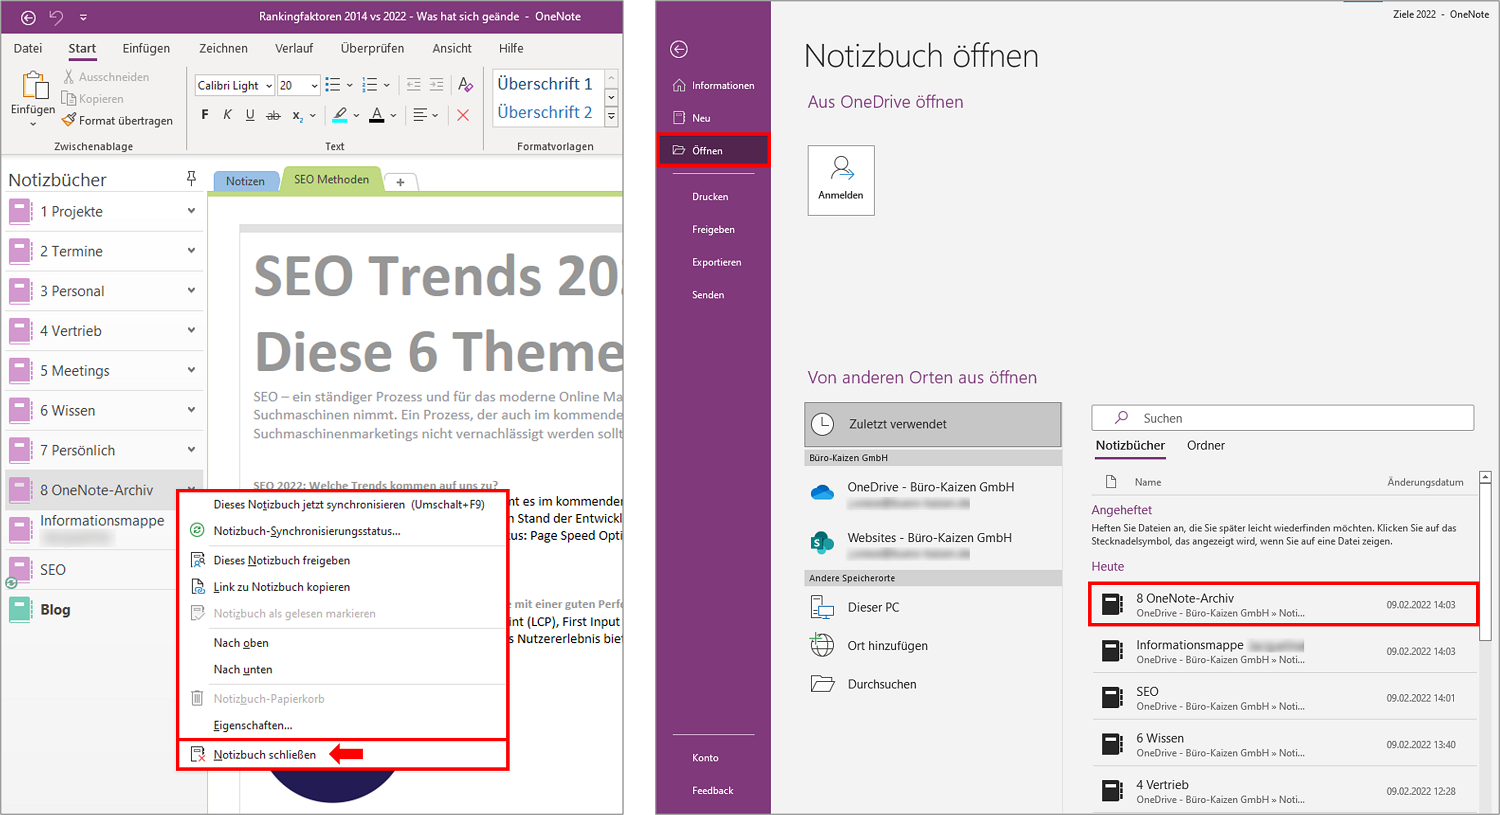Expand the 3 Personal notebook chevron
Image resolution: width=1500 pixels, height=815 pixels.
coord(191,291)
